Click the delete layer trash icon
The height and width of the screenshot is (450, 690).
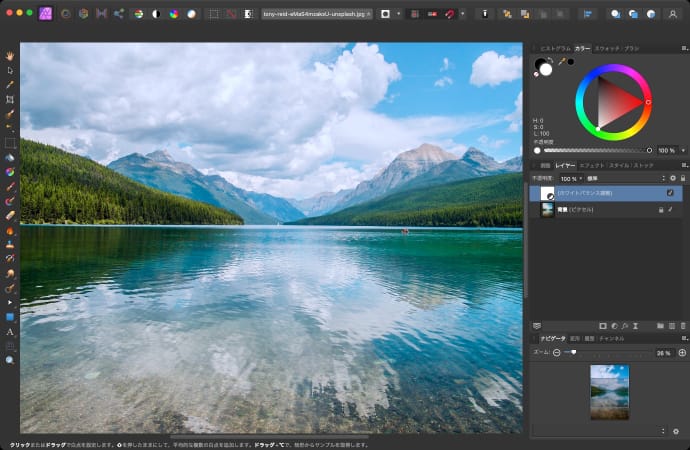click(x=684, y=326)
